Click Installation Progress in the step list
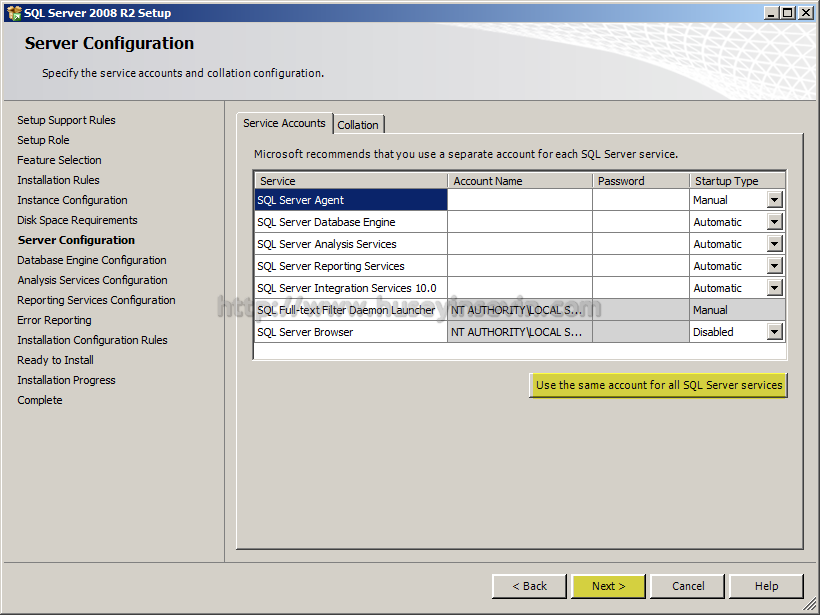Screen dimensions: 820x615 pyautogui.click(x=66, y=380)
